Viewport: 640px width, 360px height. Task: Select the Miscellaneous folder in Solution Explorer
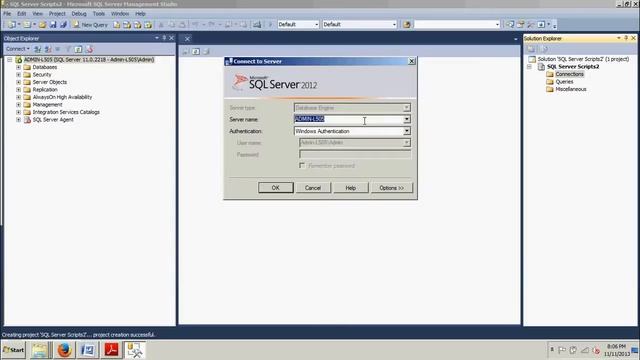[x=571, y=89]
